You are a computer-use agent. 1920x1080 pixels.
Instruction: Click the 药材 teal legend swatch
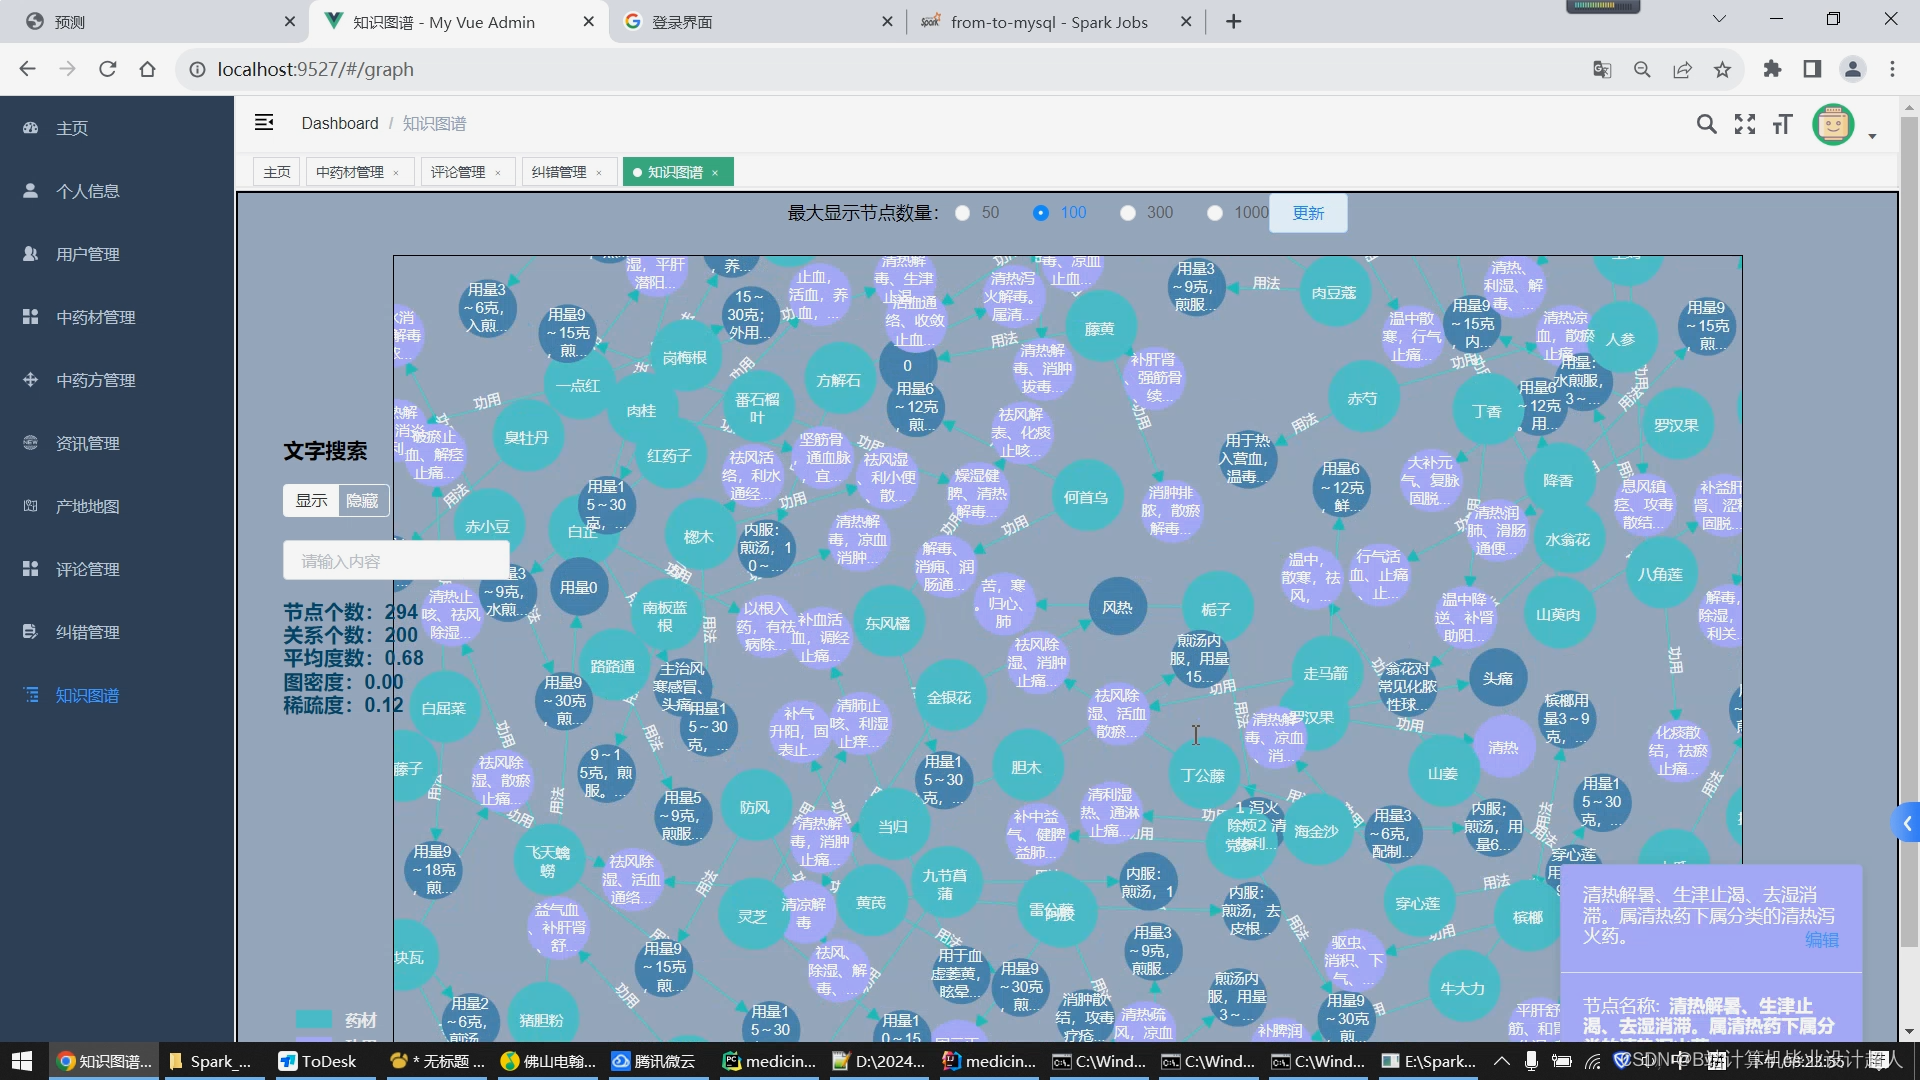tap(314, 1019)
